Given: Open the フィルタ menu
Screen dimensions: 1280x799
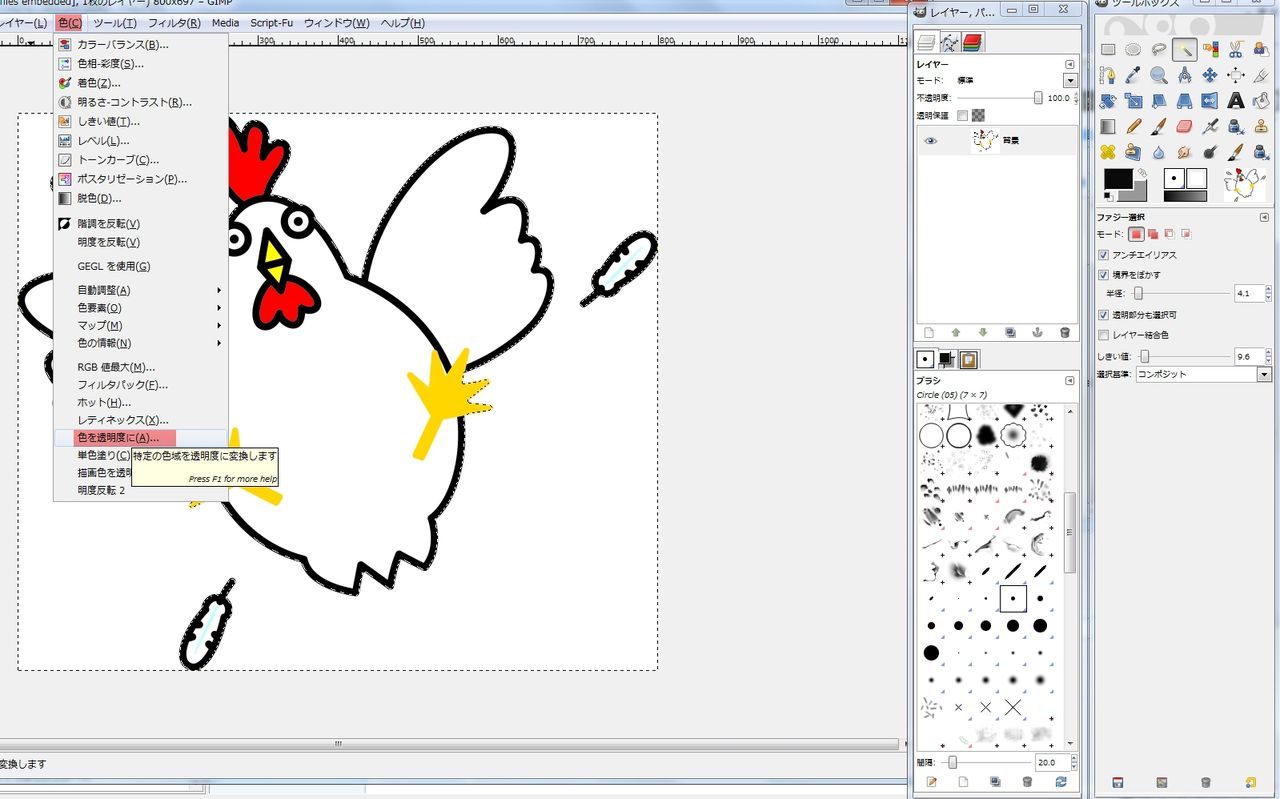Looking at the screenshot, I should click(x=174, y=23).
